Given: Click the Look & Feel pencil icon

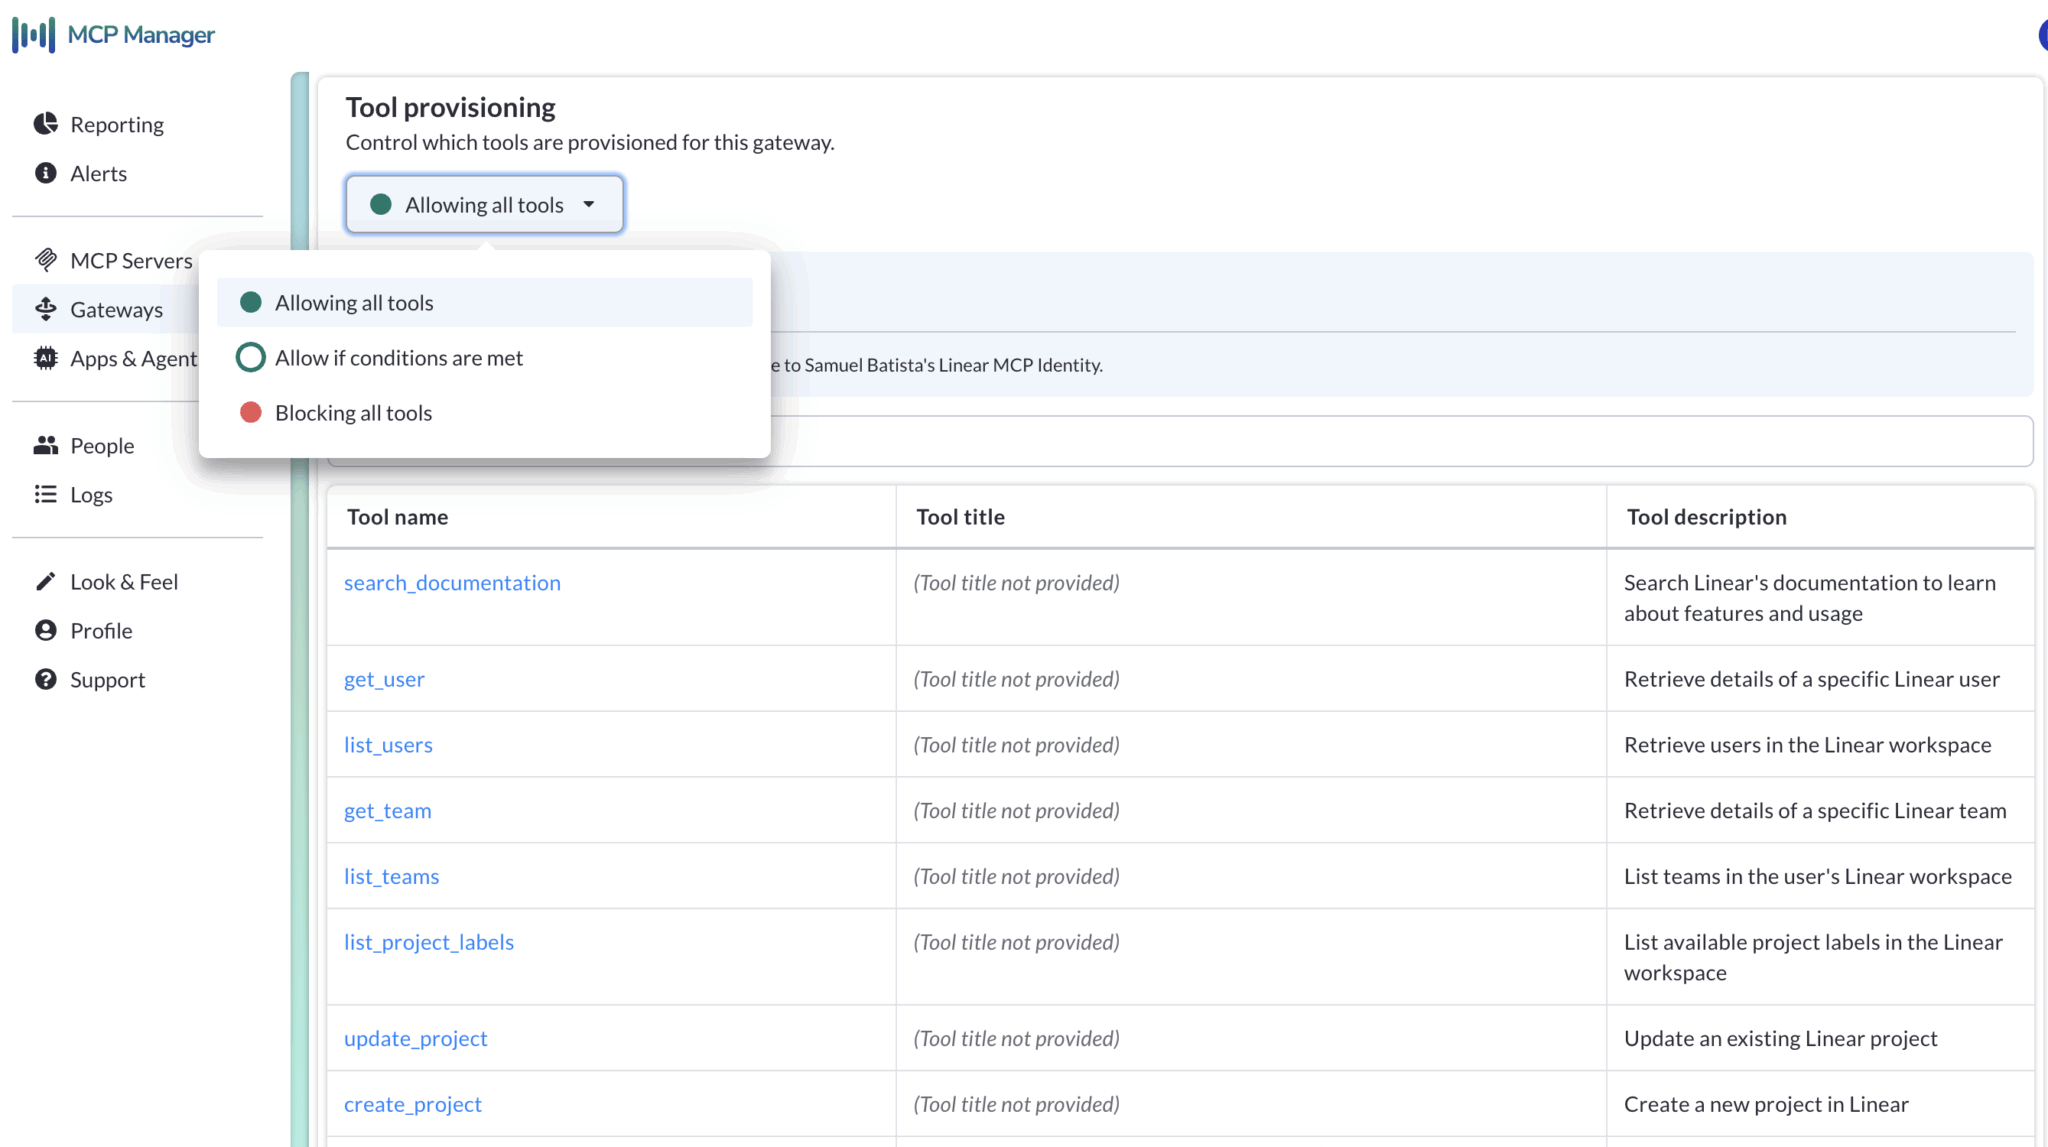Looking at the screenshot, I should point(46,581).
